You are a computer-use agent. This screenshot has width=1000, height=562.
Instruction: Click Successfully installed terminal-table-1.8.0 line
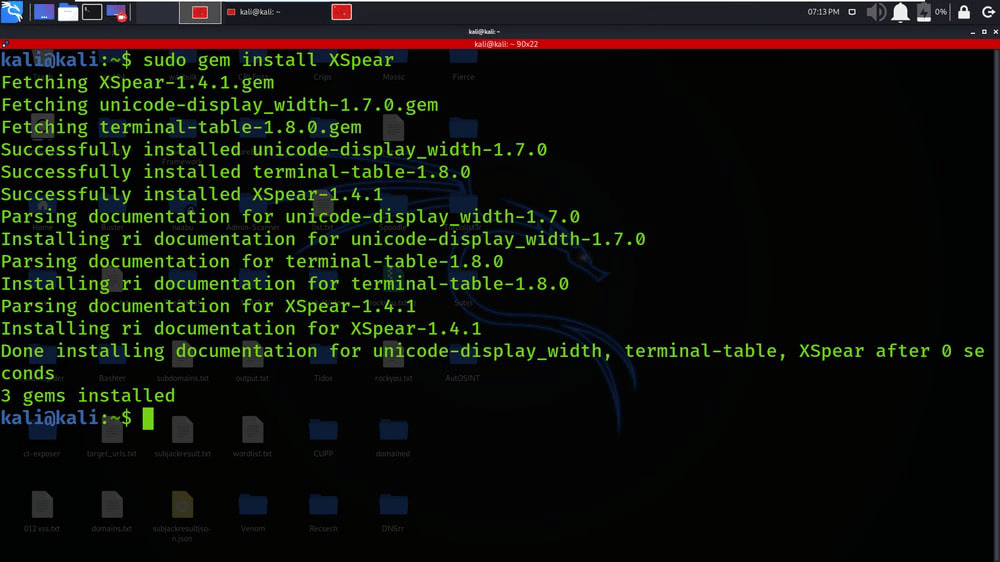point(235,172)
